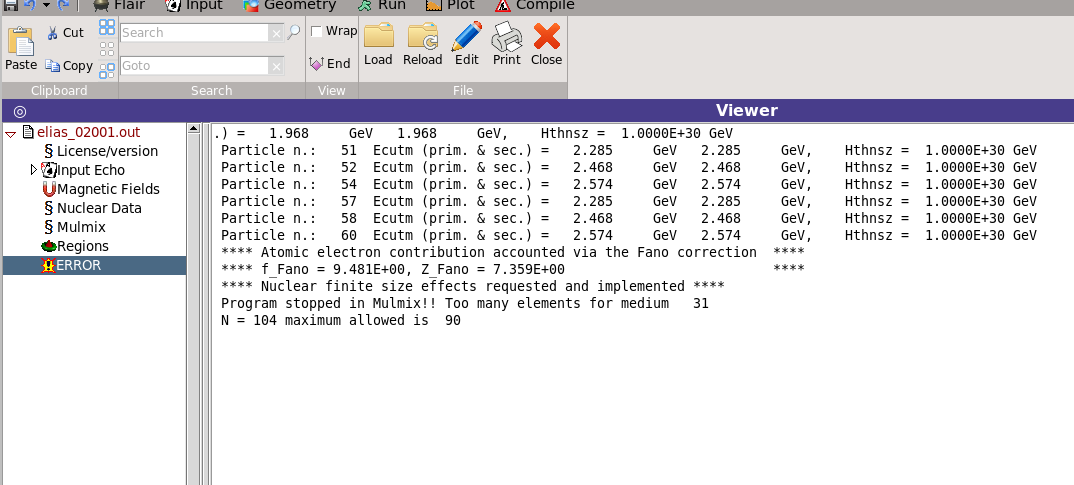The width and height of the screenshot is (1074, 485).
Task: Select the Regions section in tree
Action: 82,246
